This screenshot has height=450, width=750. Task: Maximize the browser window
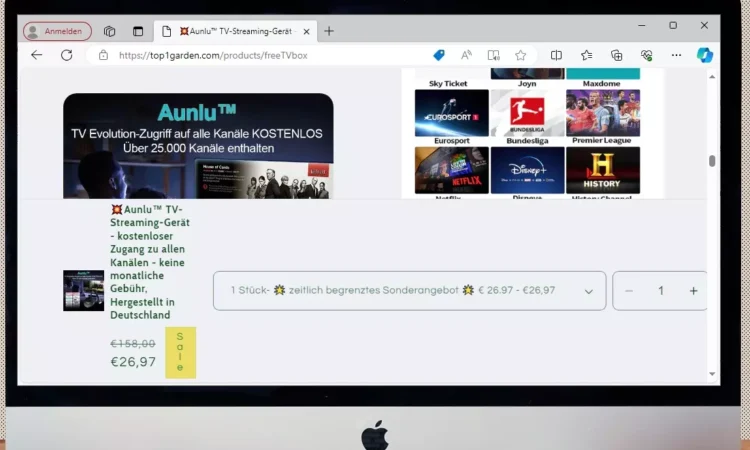(673, 25)
